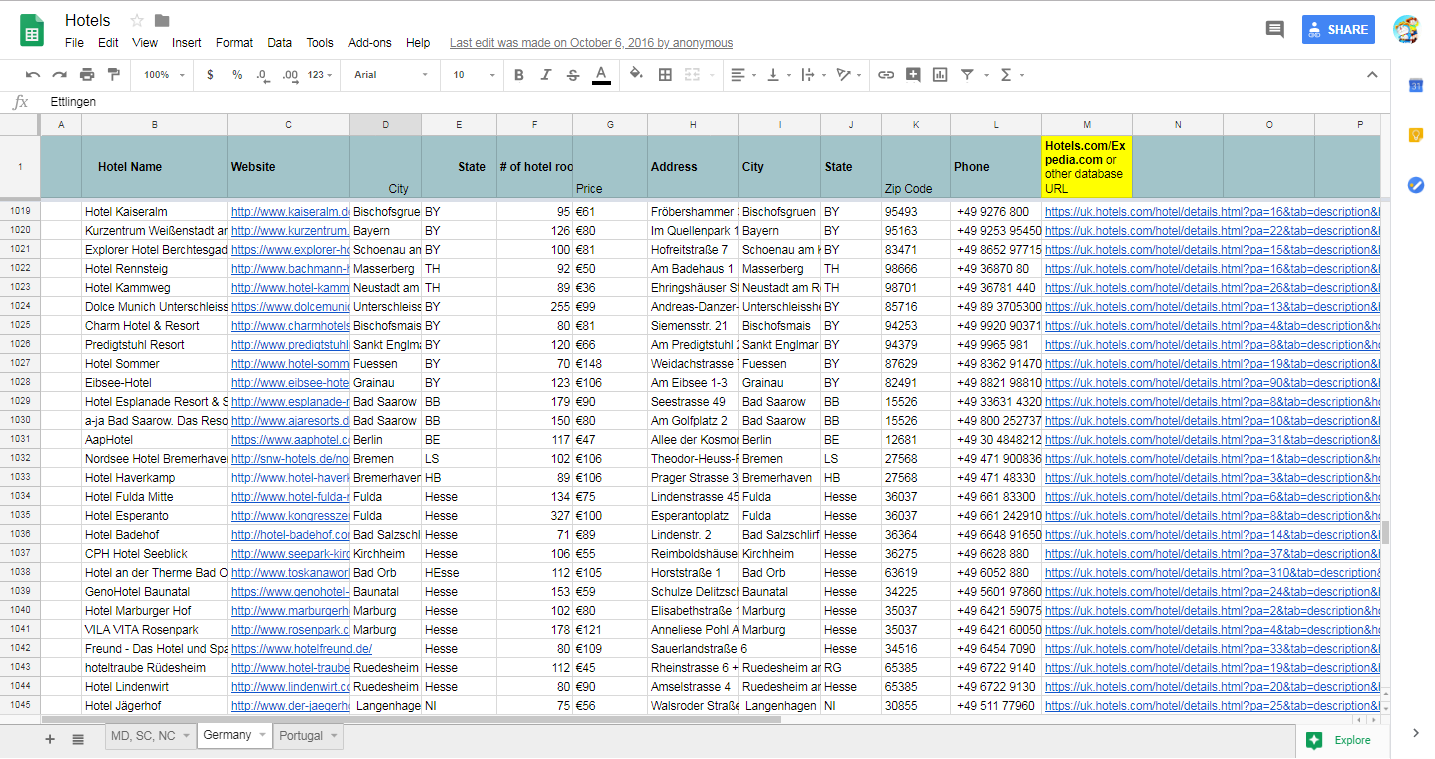Select the Paint format tool
Screen dimensions: 1435x759
point(113,75)
